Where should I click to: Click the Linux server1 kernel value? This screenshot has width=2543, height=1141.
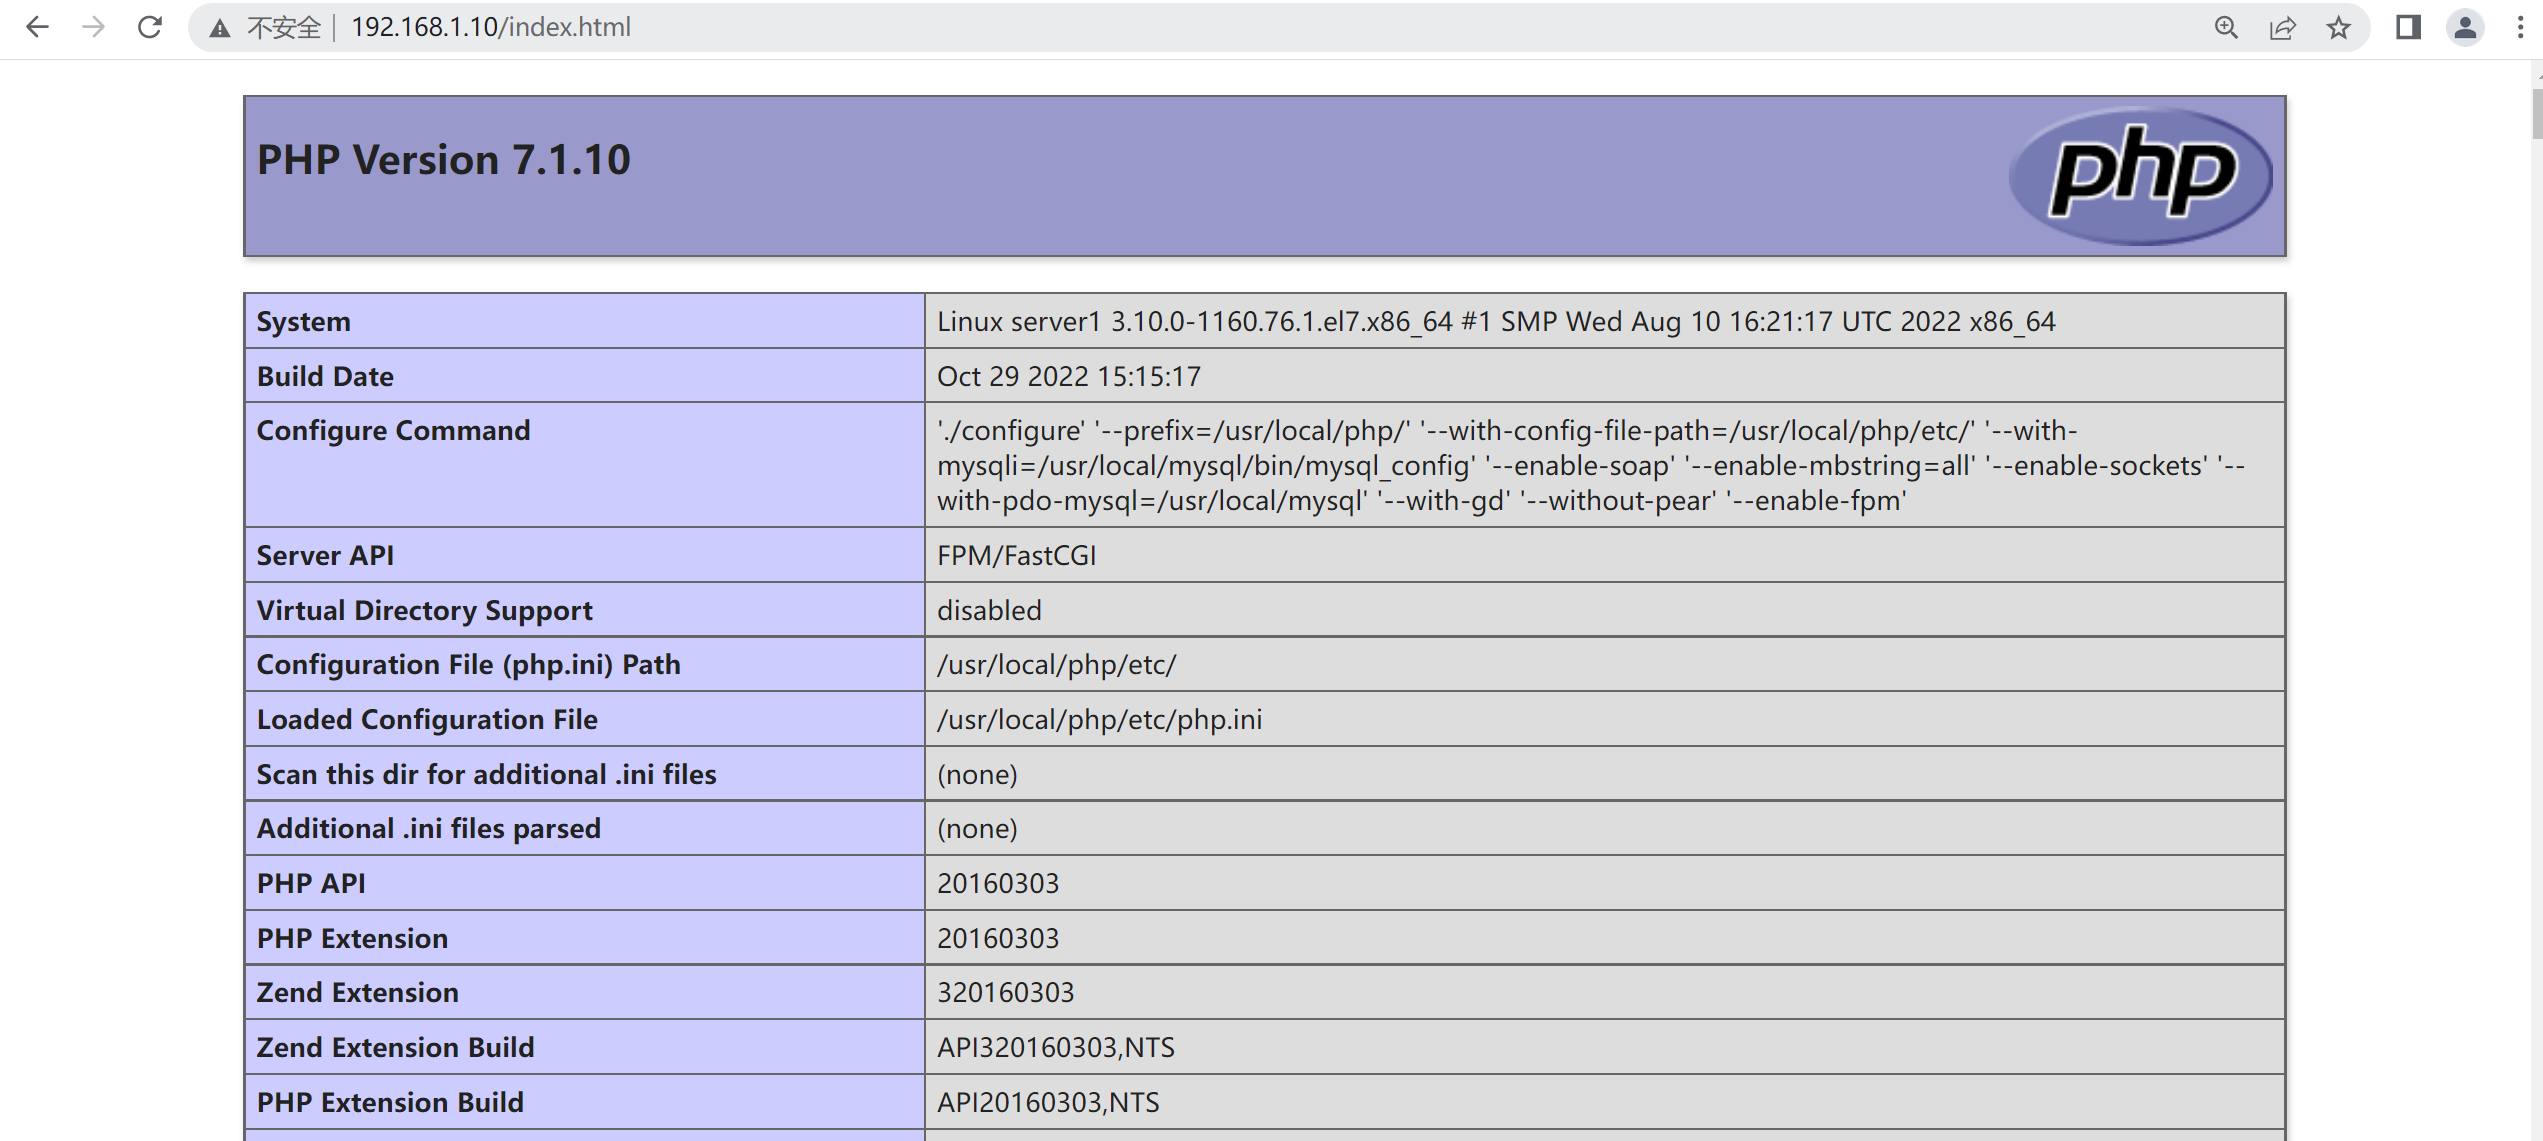1496,322
